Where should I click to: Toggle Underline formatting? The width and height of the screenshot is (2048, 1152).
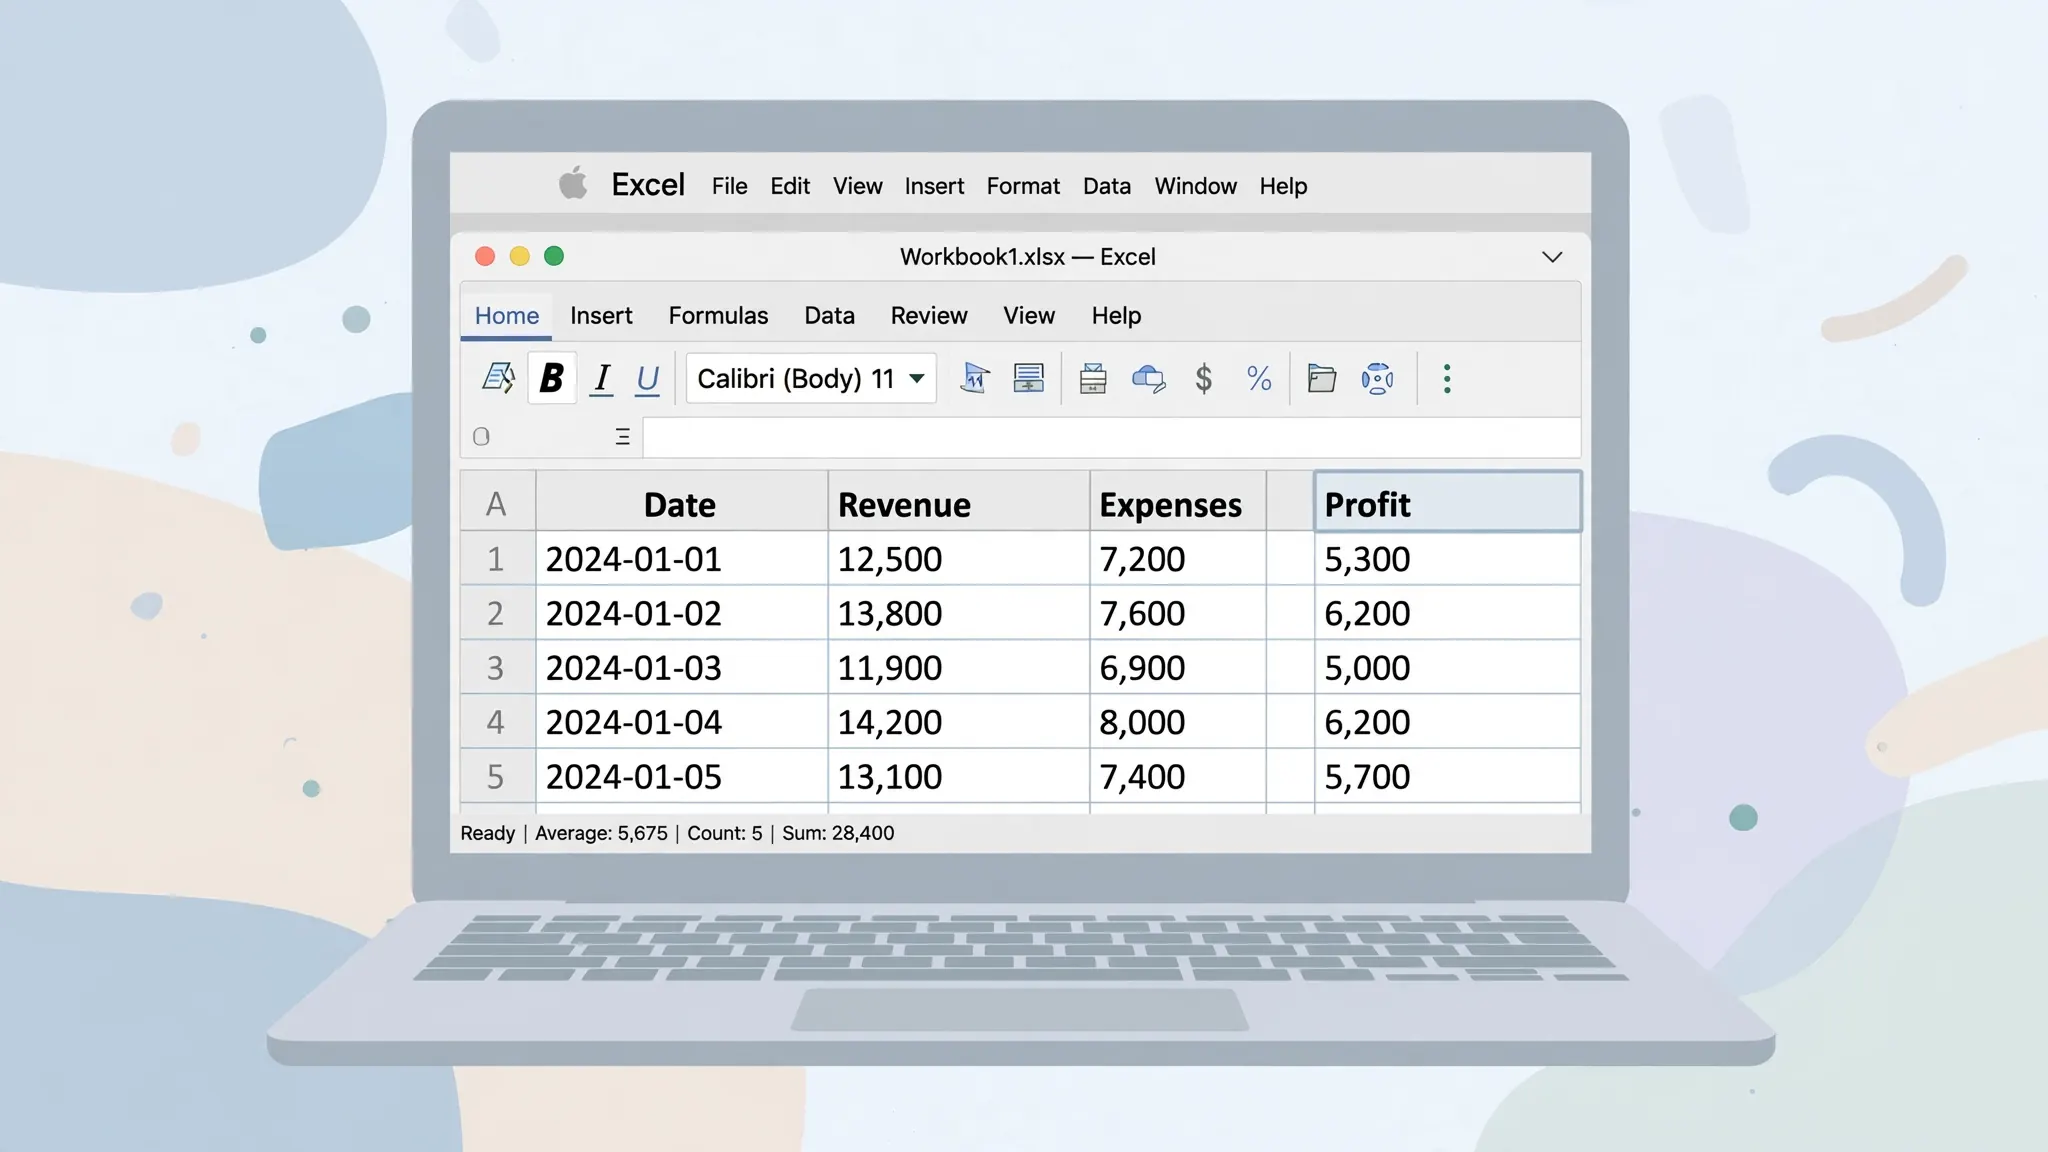click(x=647, y=378)
